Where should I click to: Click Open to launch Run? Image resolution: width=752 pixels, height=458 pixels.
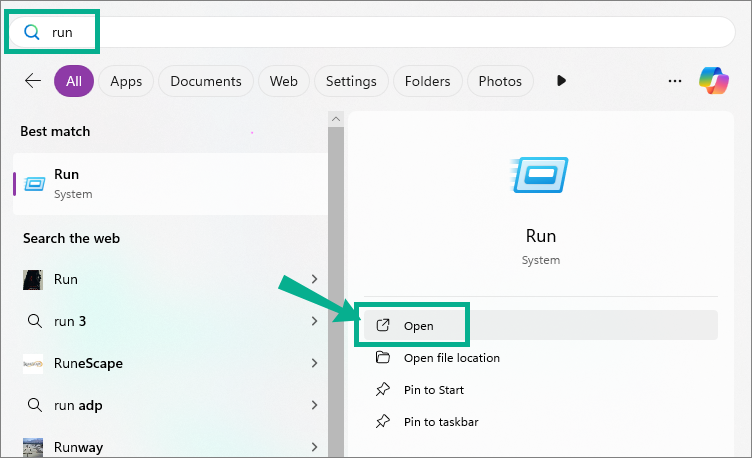pyautogui.click(x=540, y=325)
